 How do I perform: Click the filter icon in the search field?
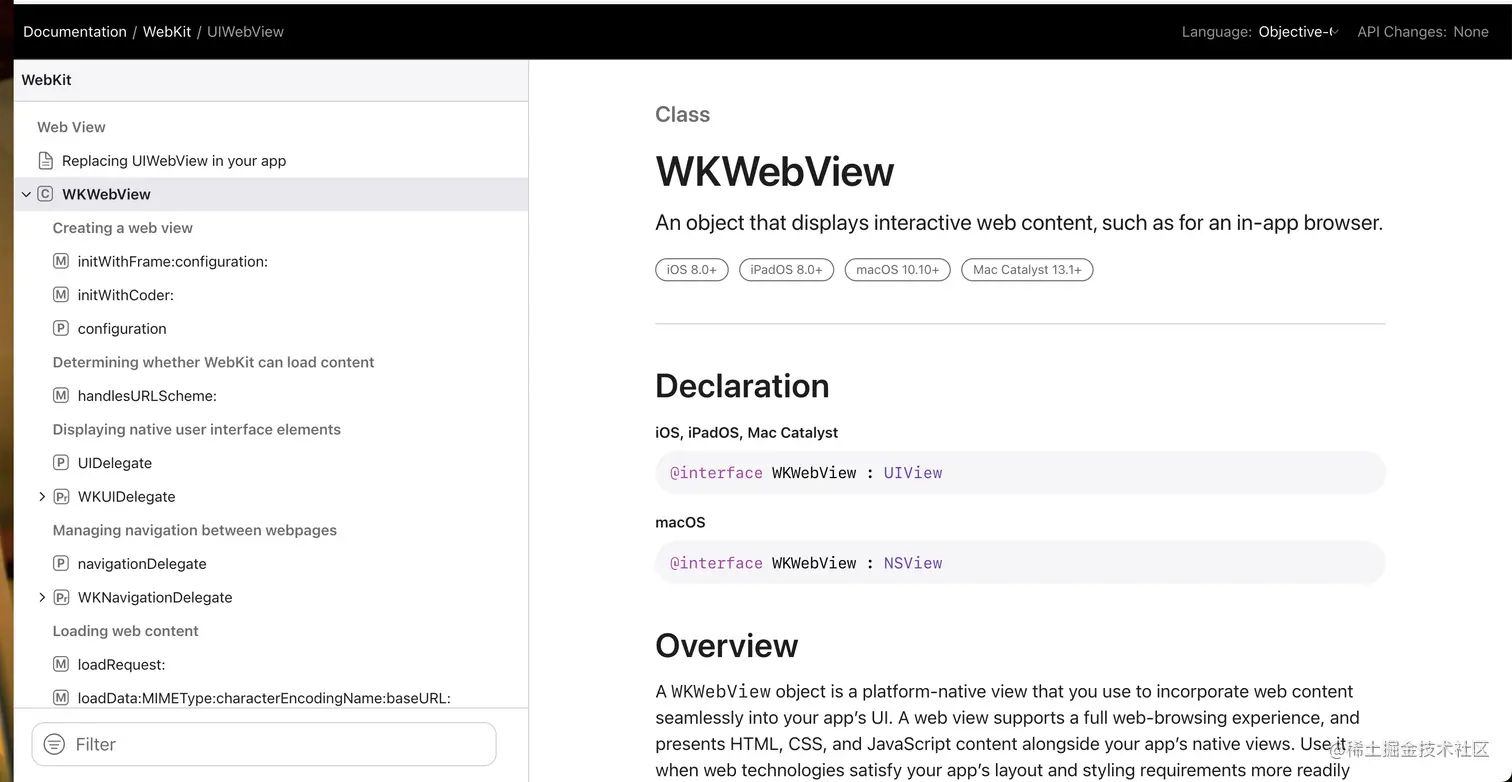pos(56,744)
